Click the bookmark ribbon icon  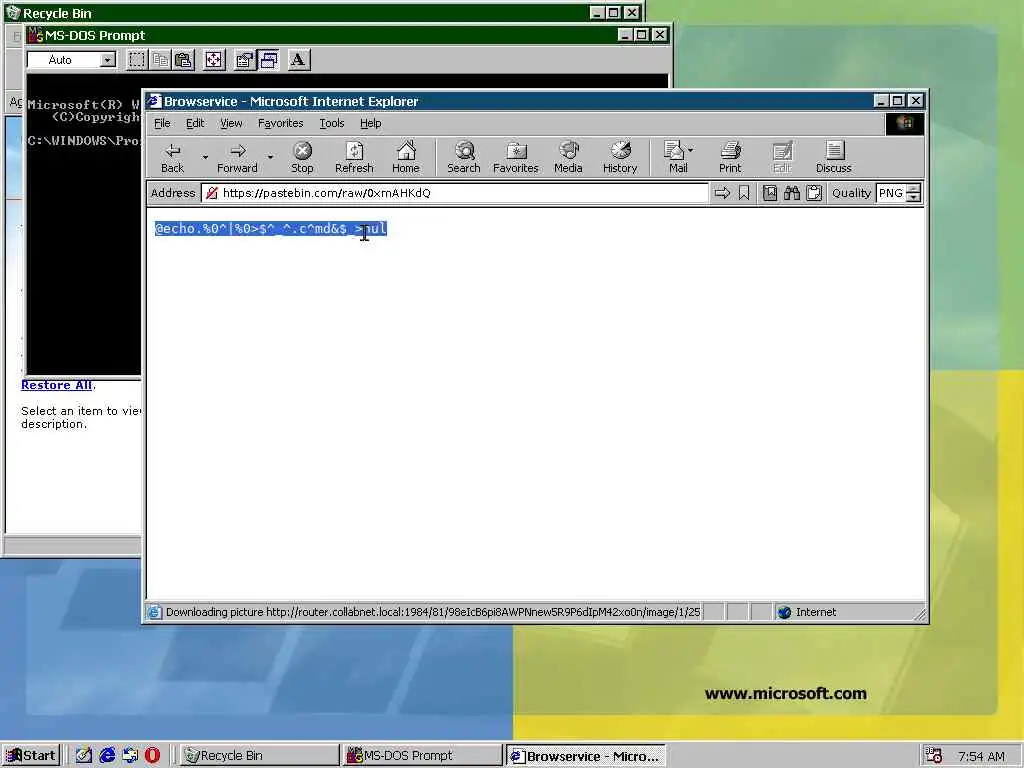coord(744,193)
